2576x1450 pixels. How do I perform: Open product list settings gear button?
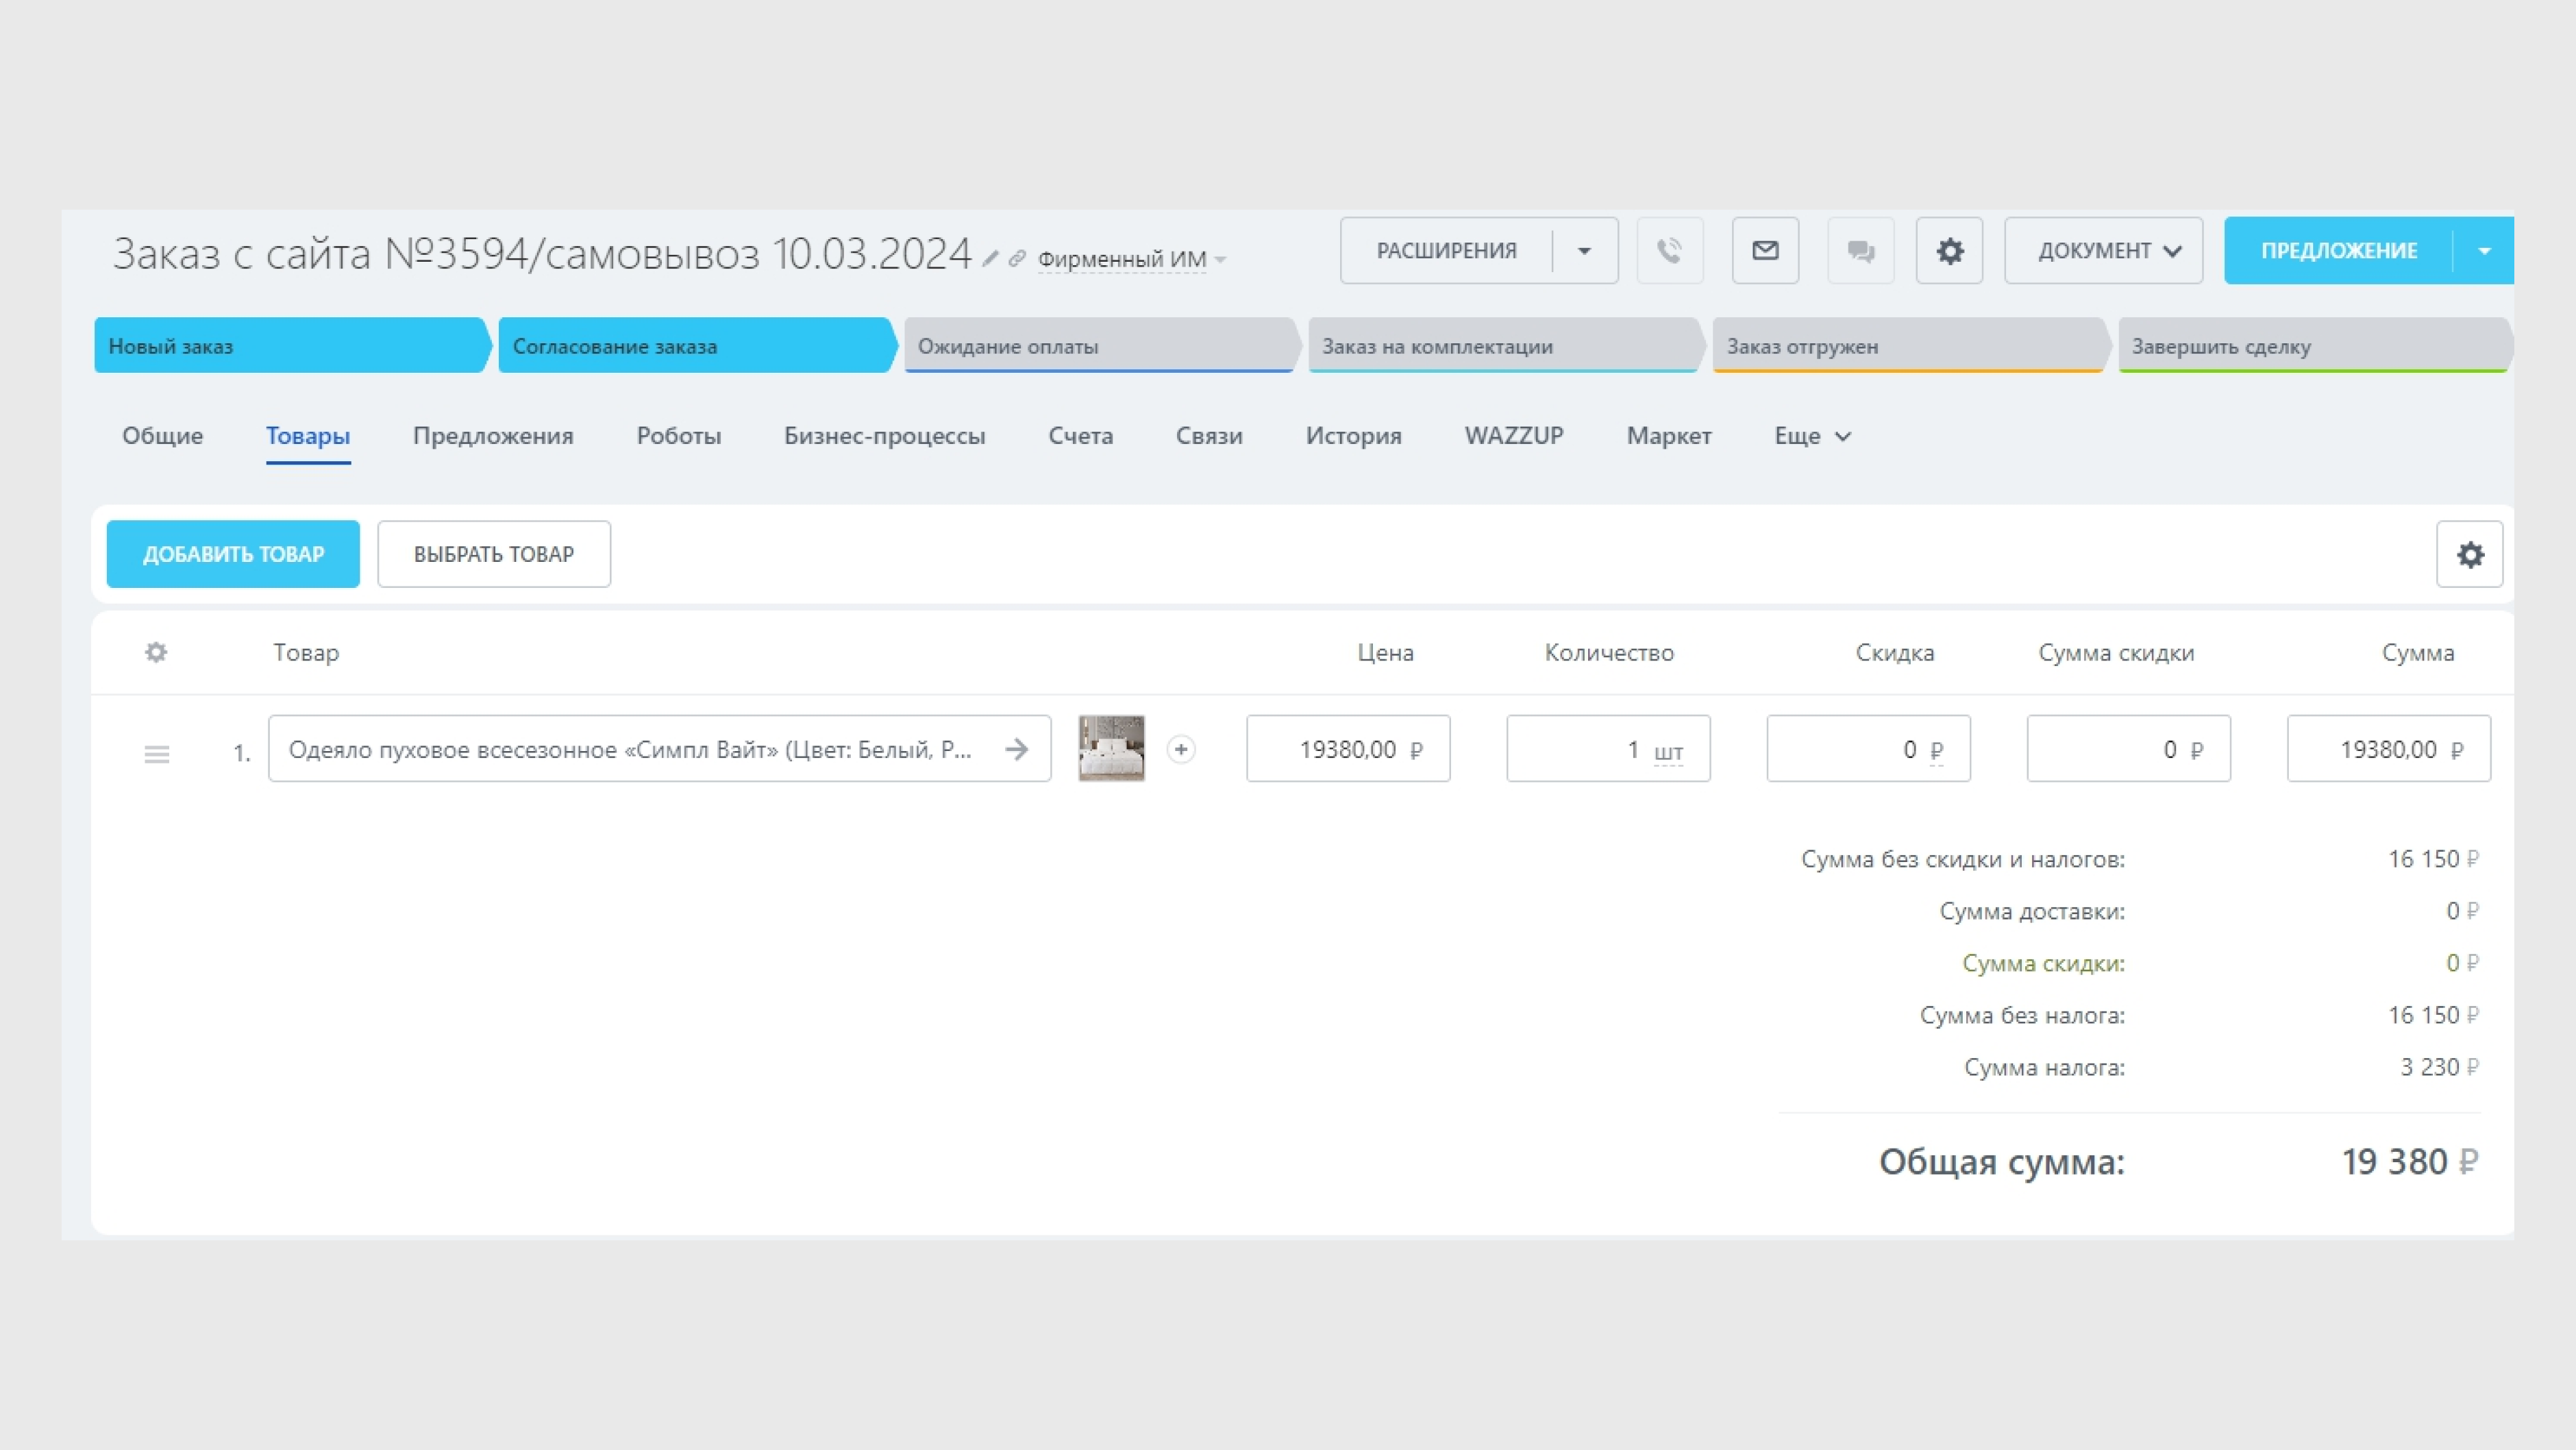pos(2469,554)
